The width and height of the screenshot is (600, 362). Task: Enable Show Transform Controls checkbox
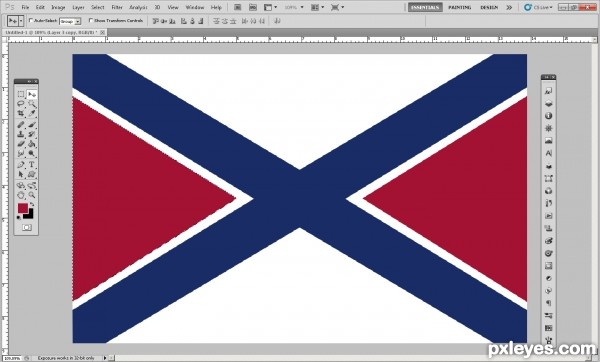91,20
